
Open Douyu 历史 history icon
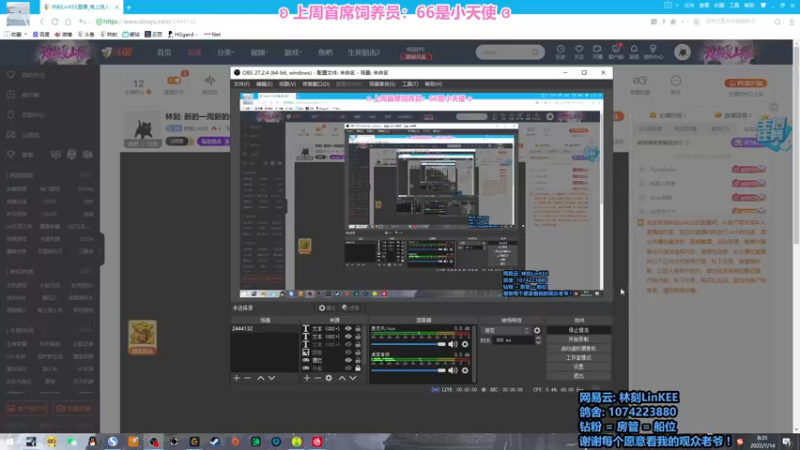561,52
